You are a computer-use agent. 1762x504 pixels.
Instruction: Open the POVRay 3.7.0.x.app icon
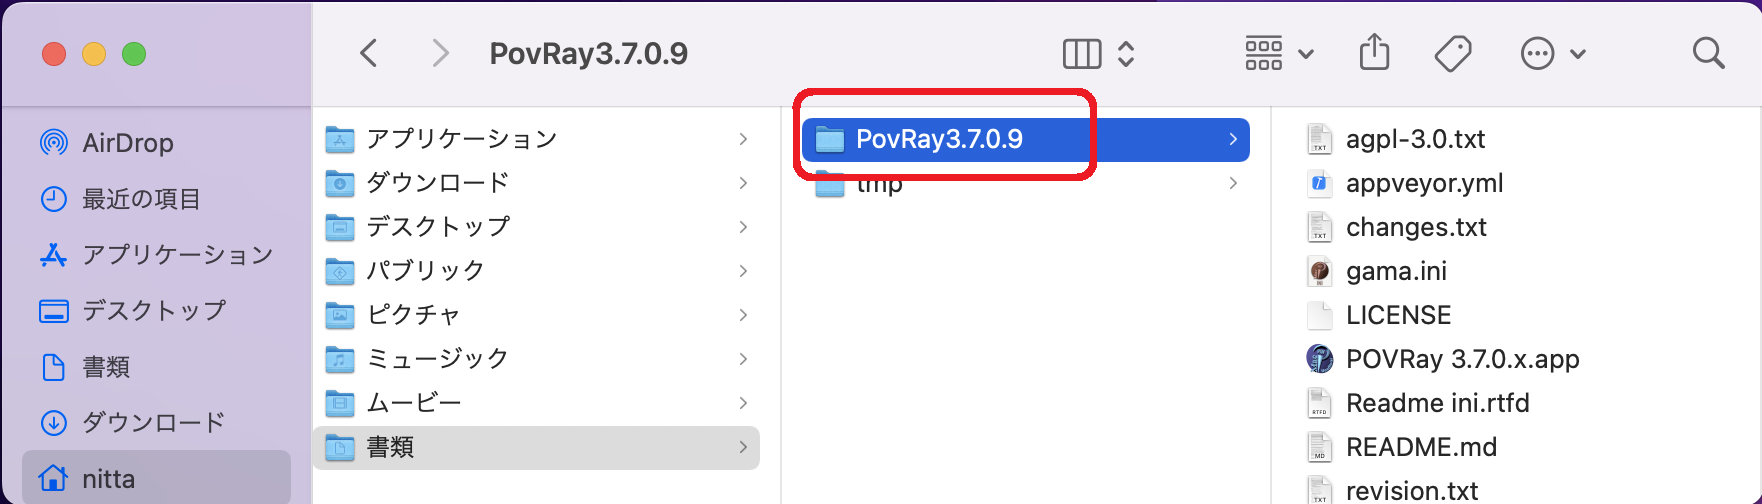point(1320,359)
